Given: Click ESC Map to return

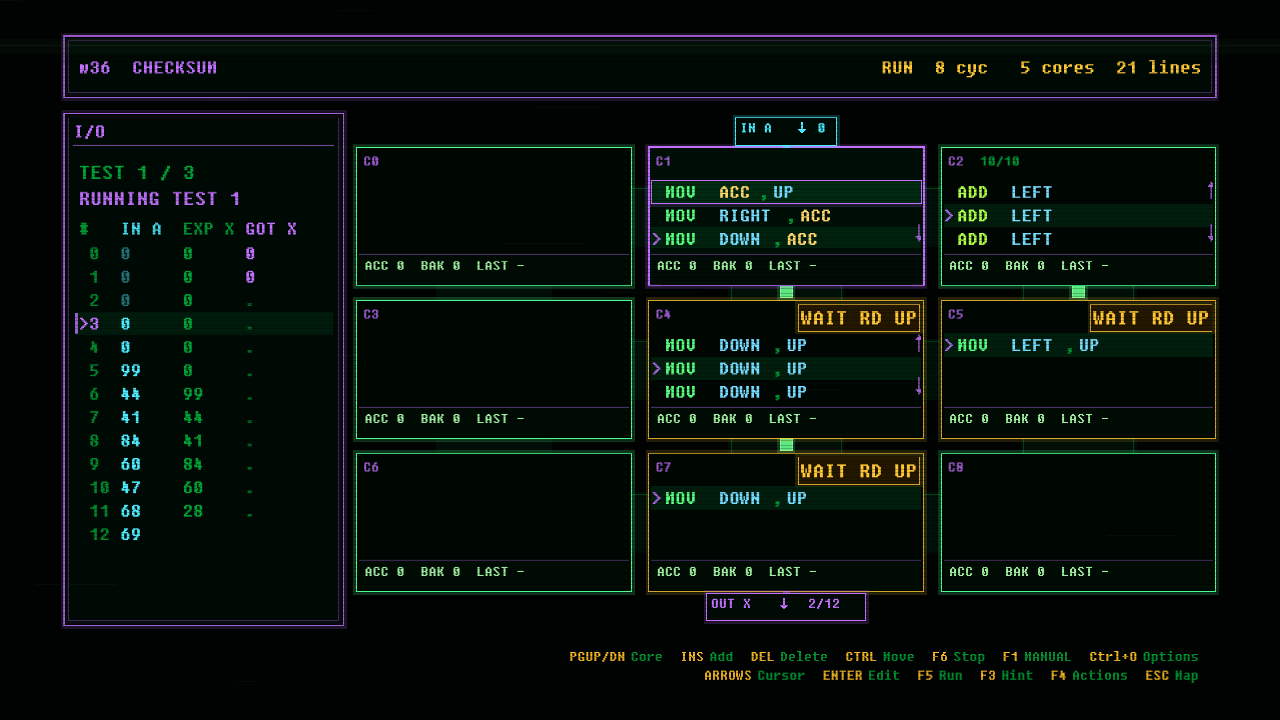Looking at the screenshot, I should click(1171, 676).
